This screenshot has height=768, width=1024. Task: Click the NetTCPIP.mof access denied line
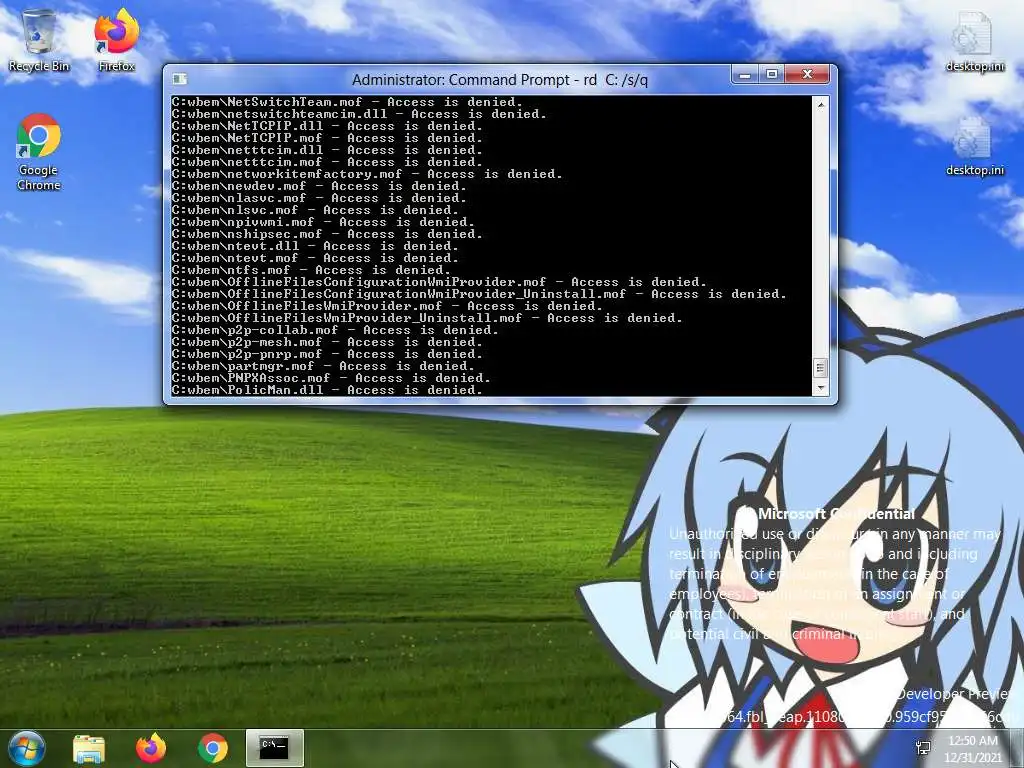click(327, 138)
